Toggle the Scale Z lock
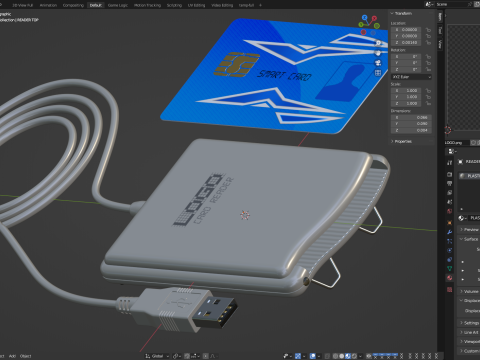 pos(428,103)
